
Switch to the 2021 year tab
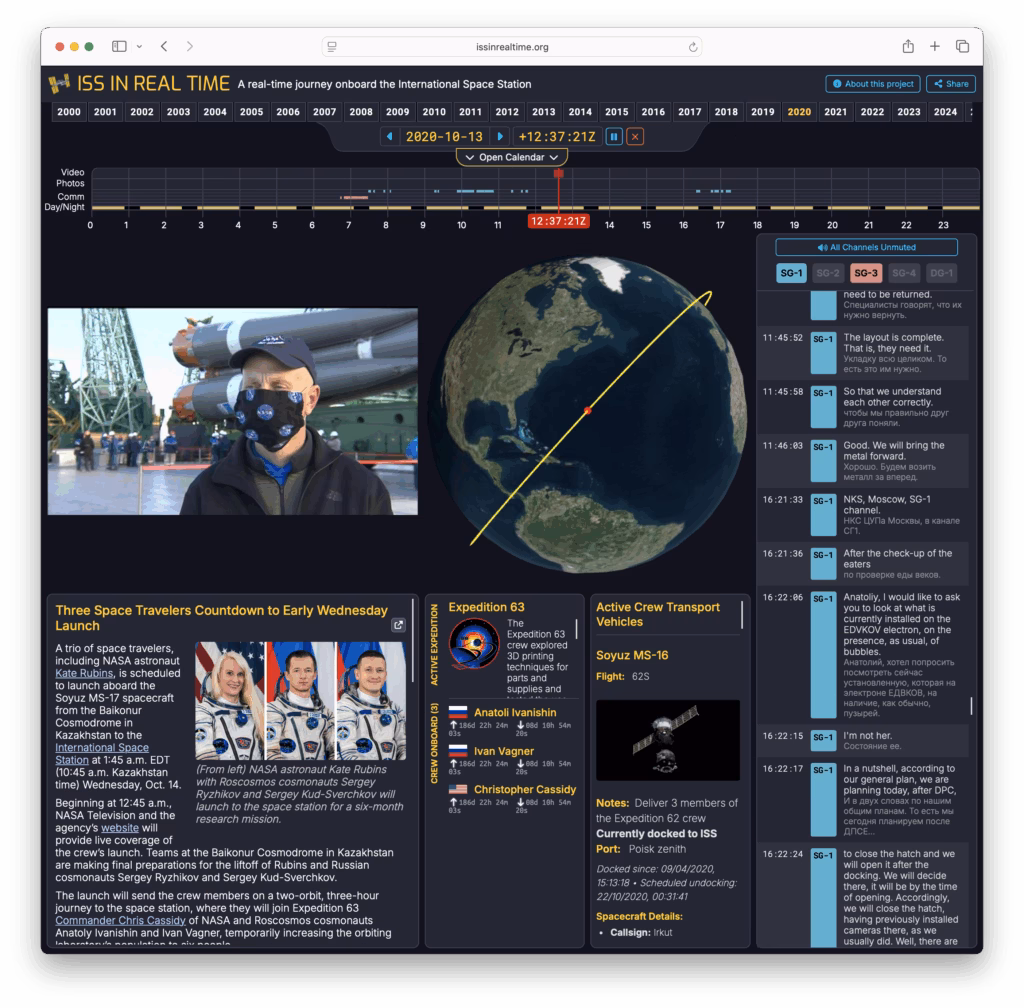835,112
